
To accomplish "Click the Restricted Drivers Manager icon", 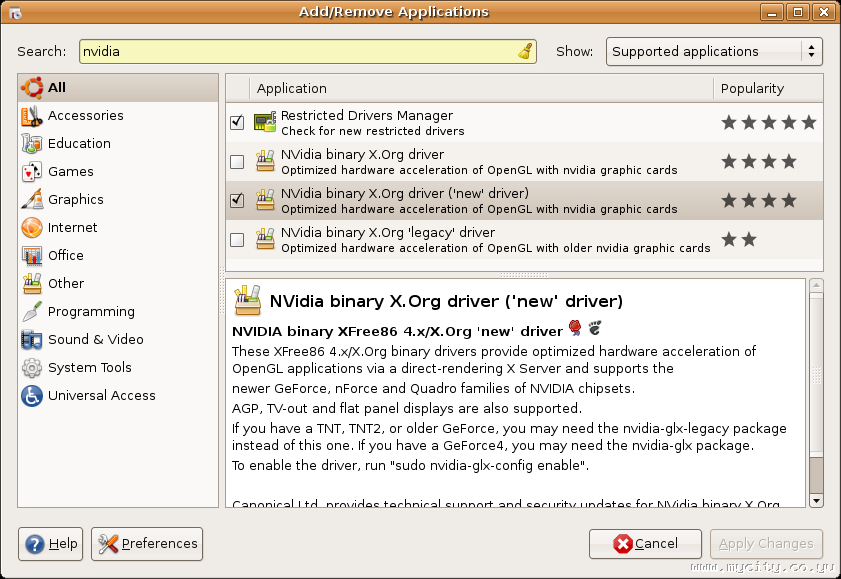I will pyautogui.click(x=265, y=122).
